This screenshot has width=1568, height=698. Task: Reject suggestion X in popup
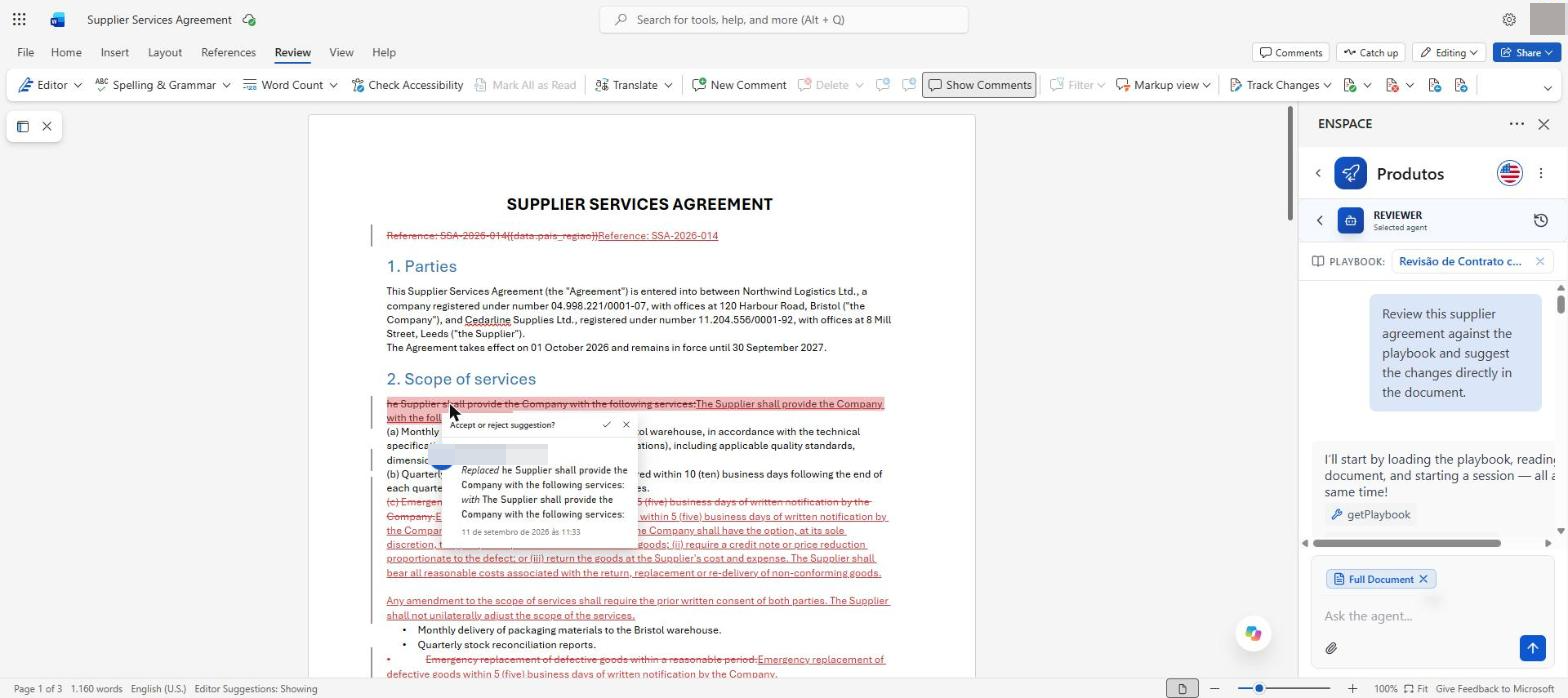[x=627, y=425]
